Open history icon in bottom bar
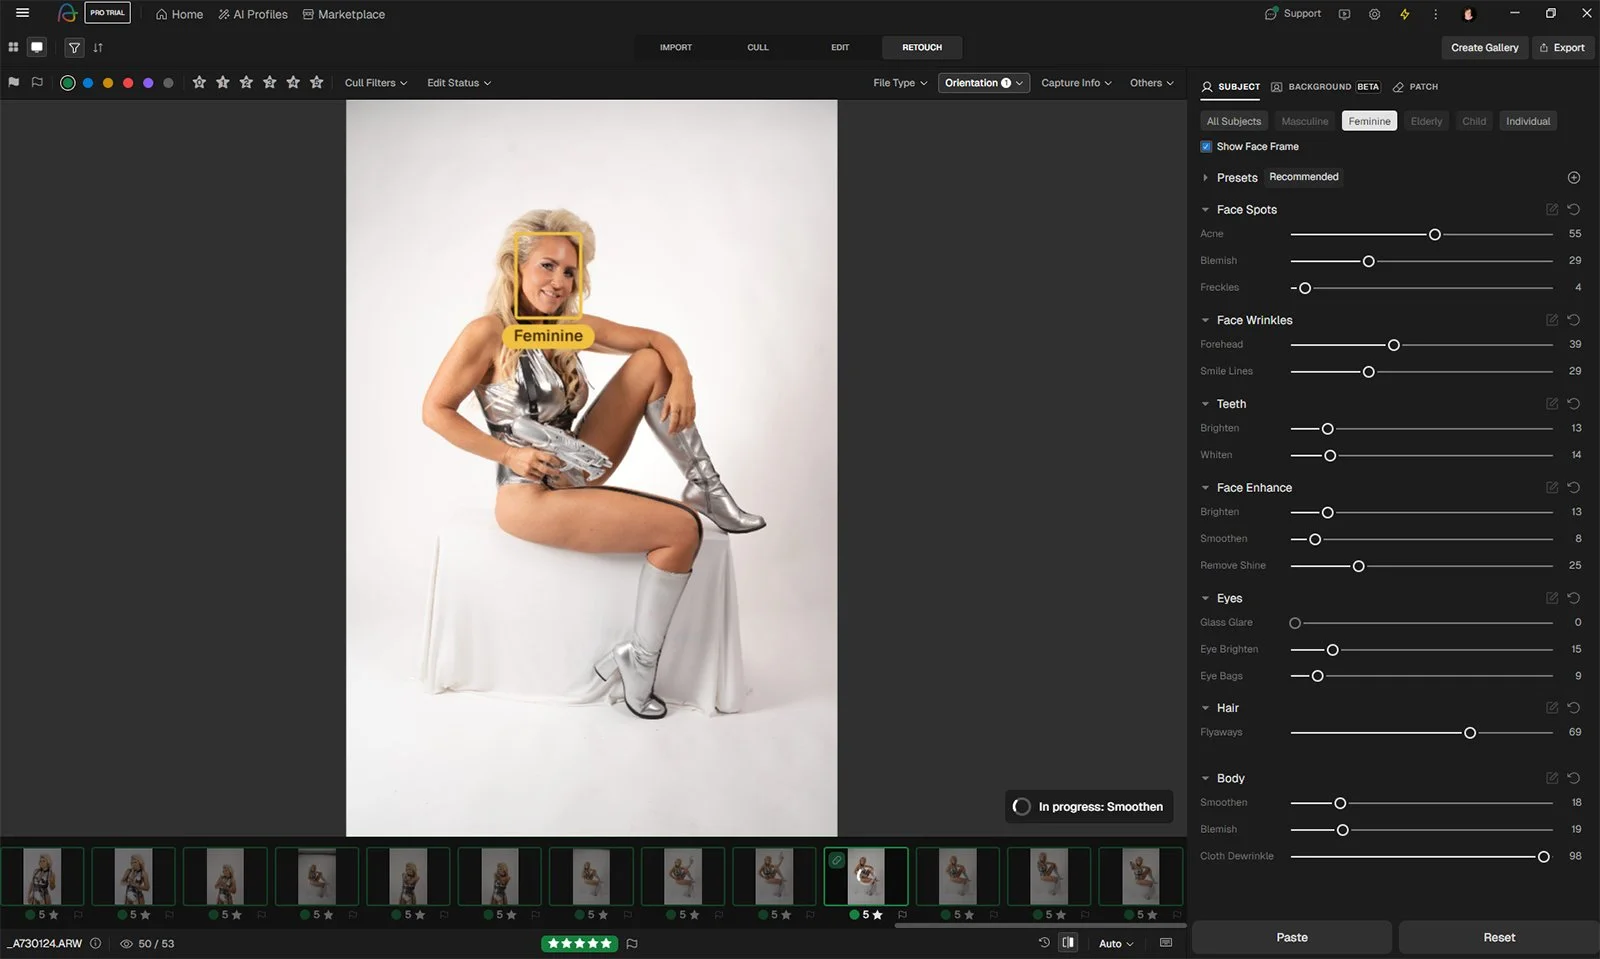The height and width of the screenshot is (959, 1600). (1044, 943)
